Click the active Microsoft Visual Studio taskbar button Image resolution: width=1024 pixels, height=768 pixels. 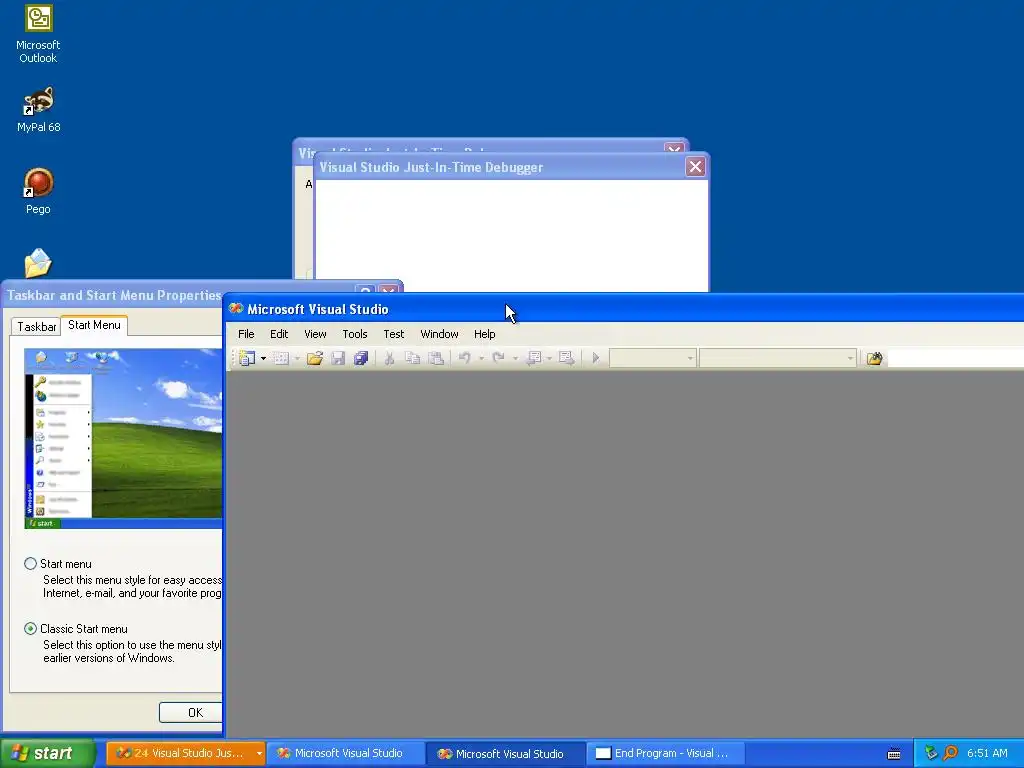(505, 754)
